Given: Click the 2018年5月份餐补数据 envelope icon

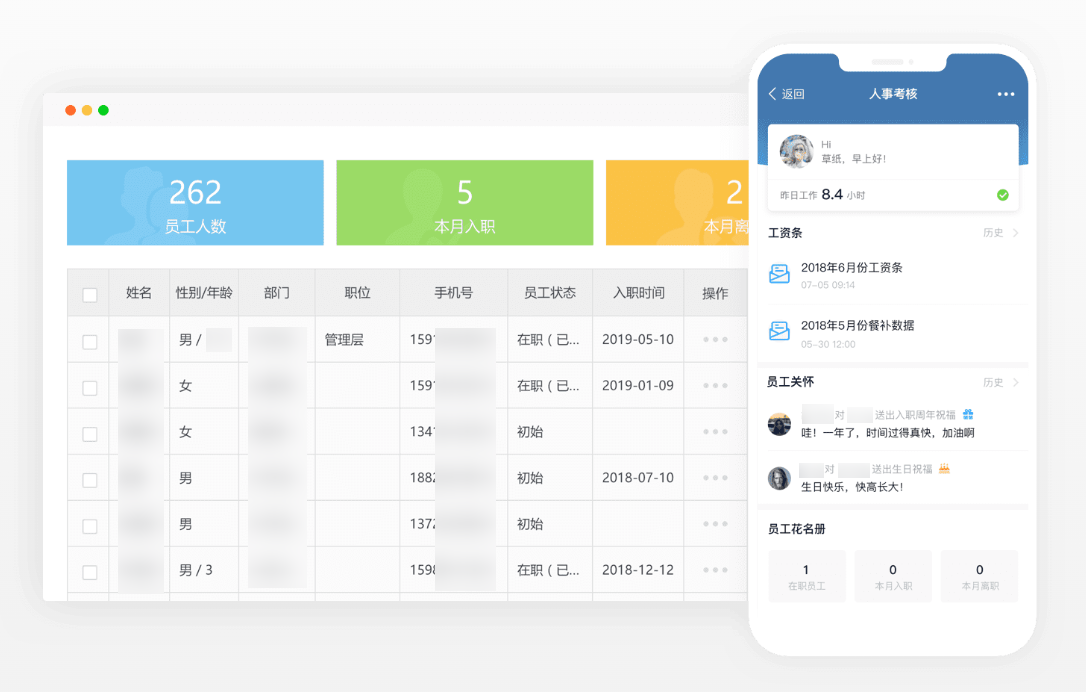Looking at the screenshot, I should point(779,331).
